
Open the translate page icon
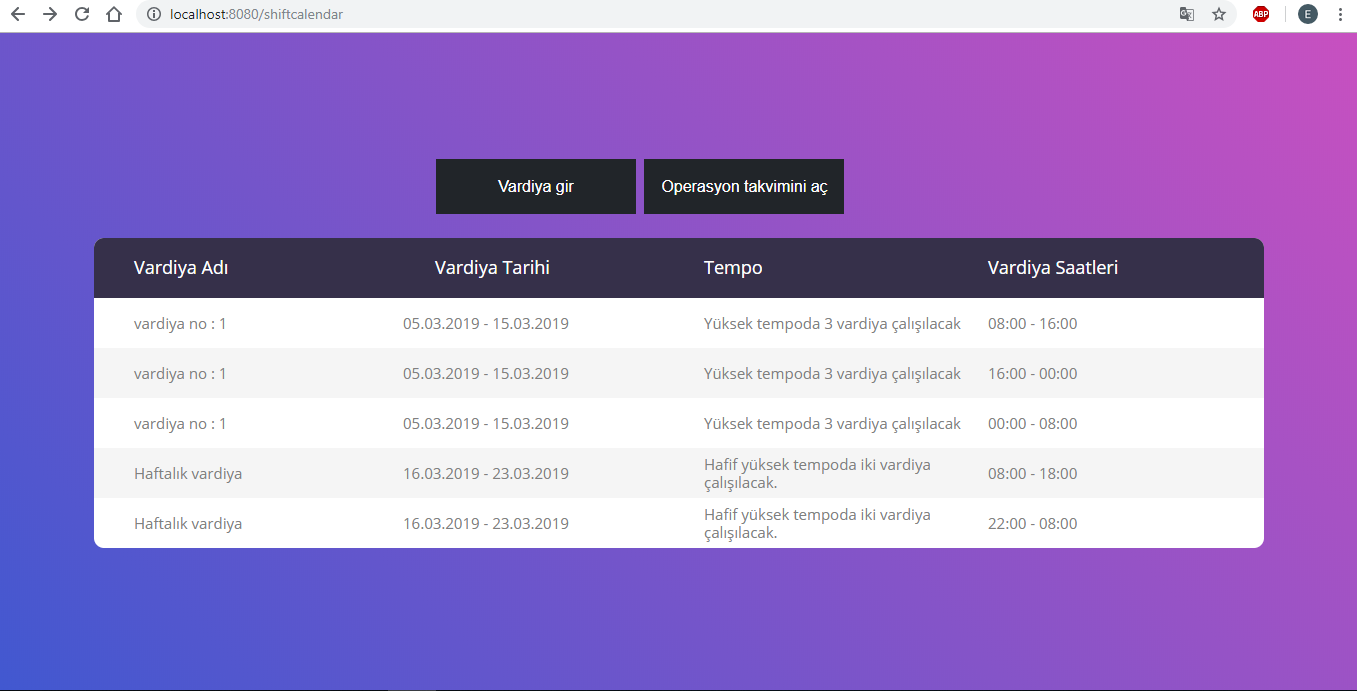[1187, 14]
